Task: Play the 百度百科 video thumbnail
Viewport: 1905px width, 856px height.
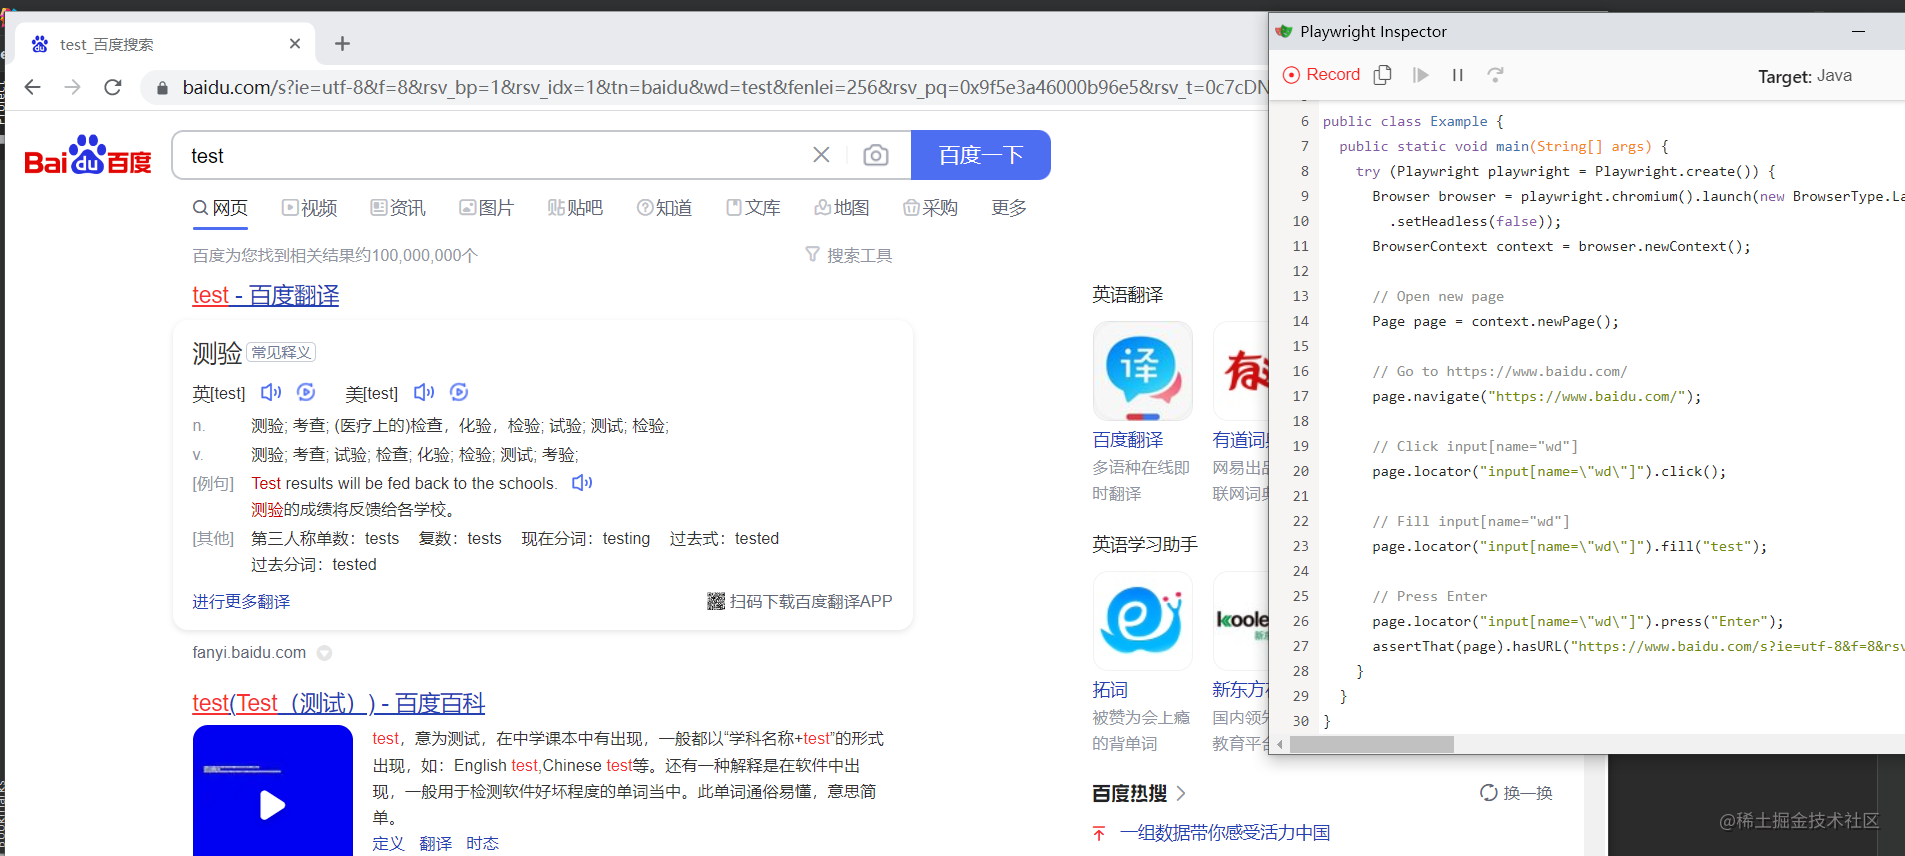Action: point(273,791)
